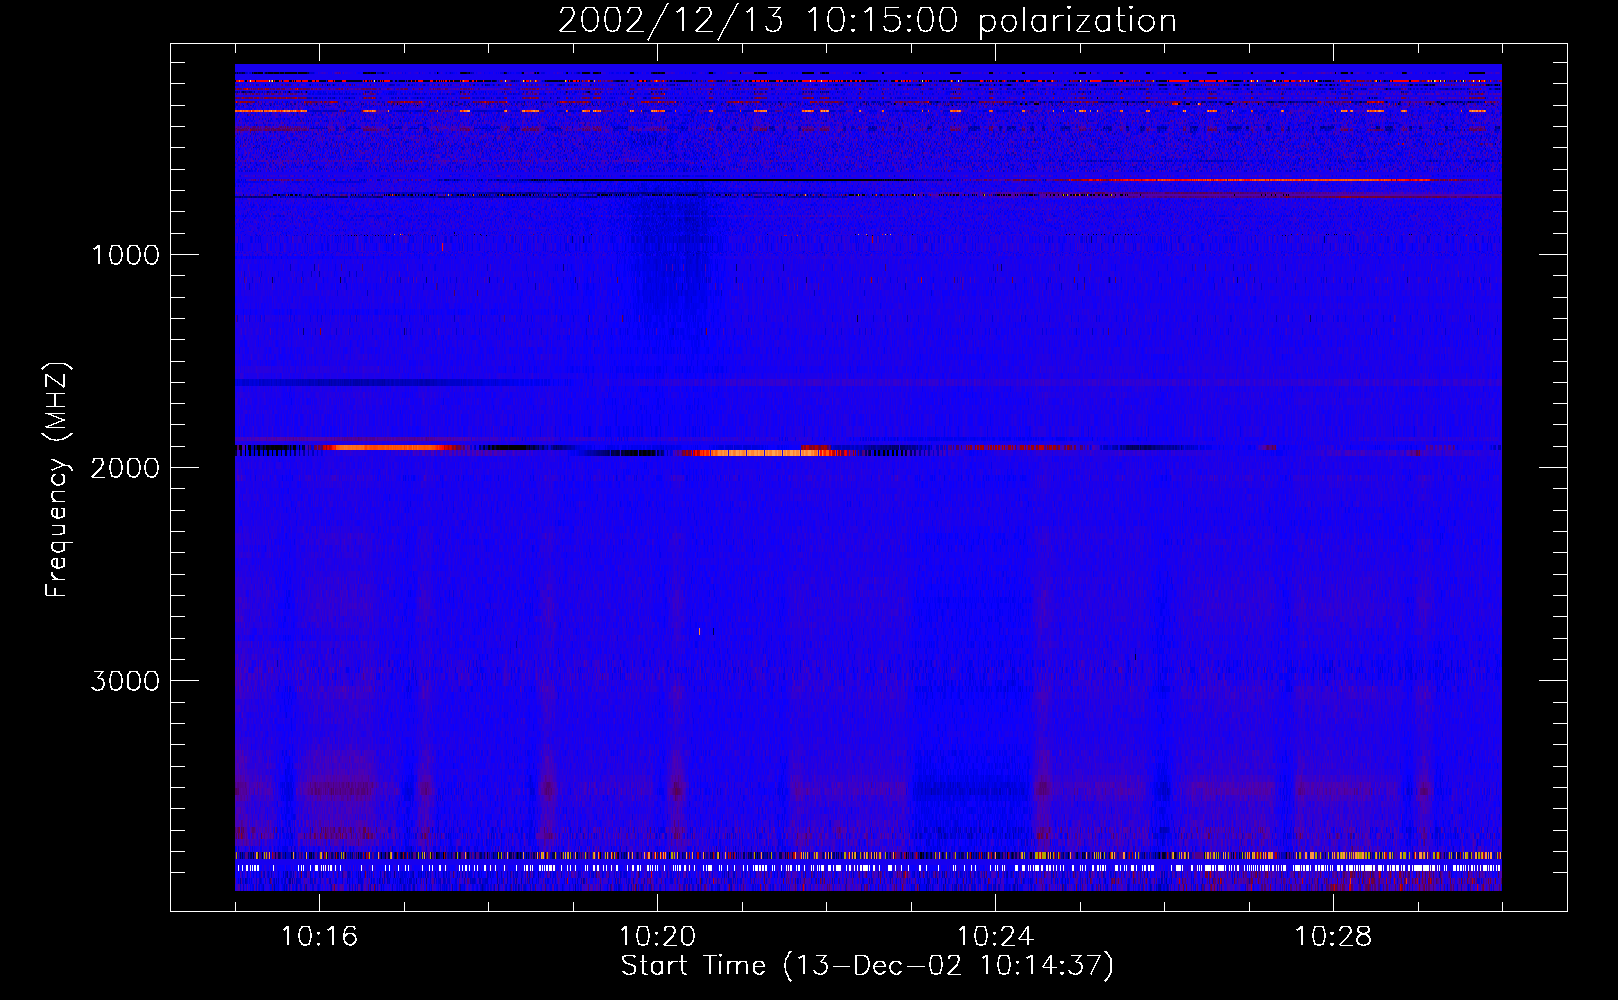Click the 10:20 time axis label
Image resolution: width=1618 pixels, height=1000 pixels.
pyautogui.click(x=657, y=937)
